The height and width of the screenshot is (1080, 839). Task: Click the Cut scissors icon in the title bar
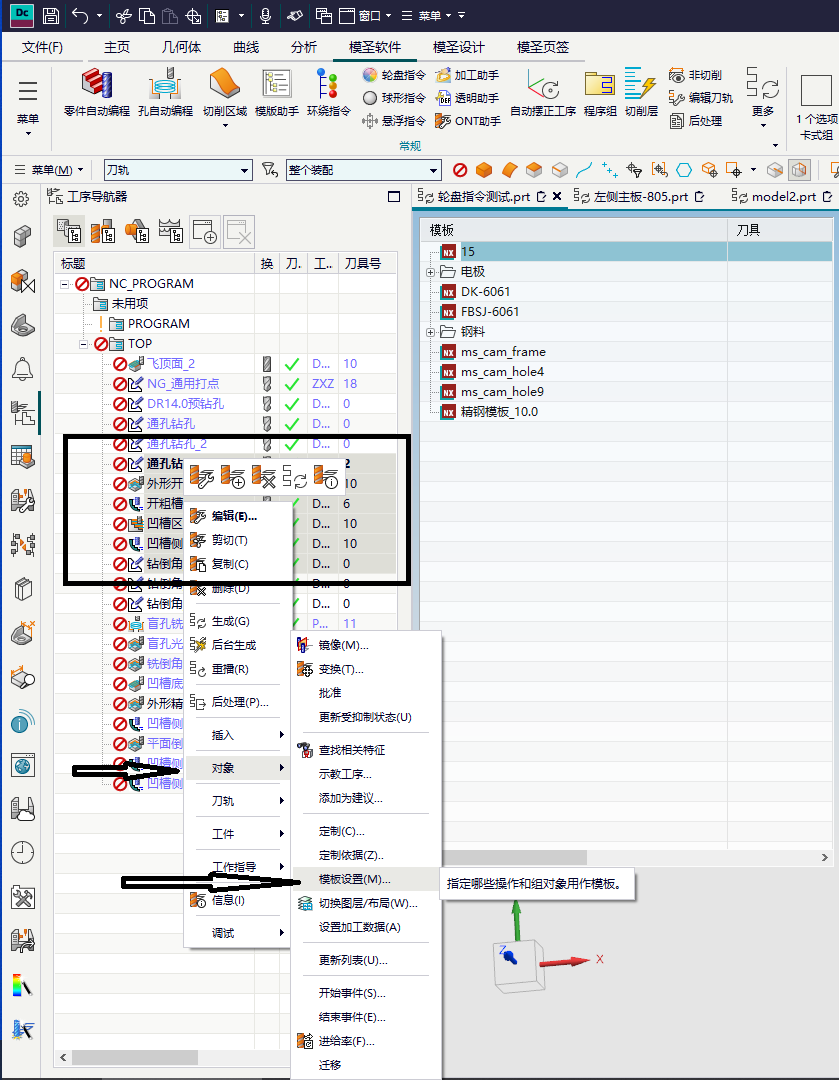tap(123, 14)
